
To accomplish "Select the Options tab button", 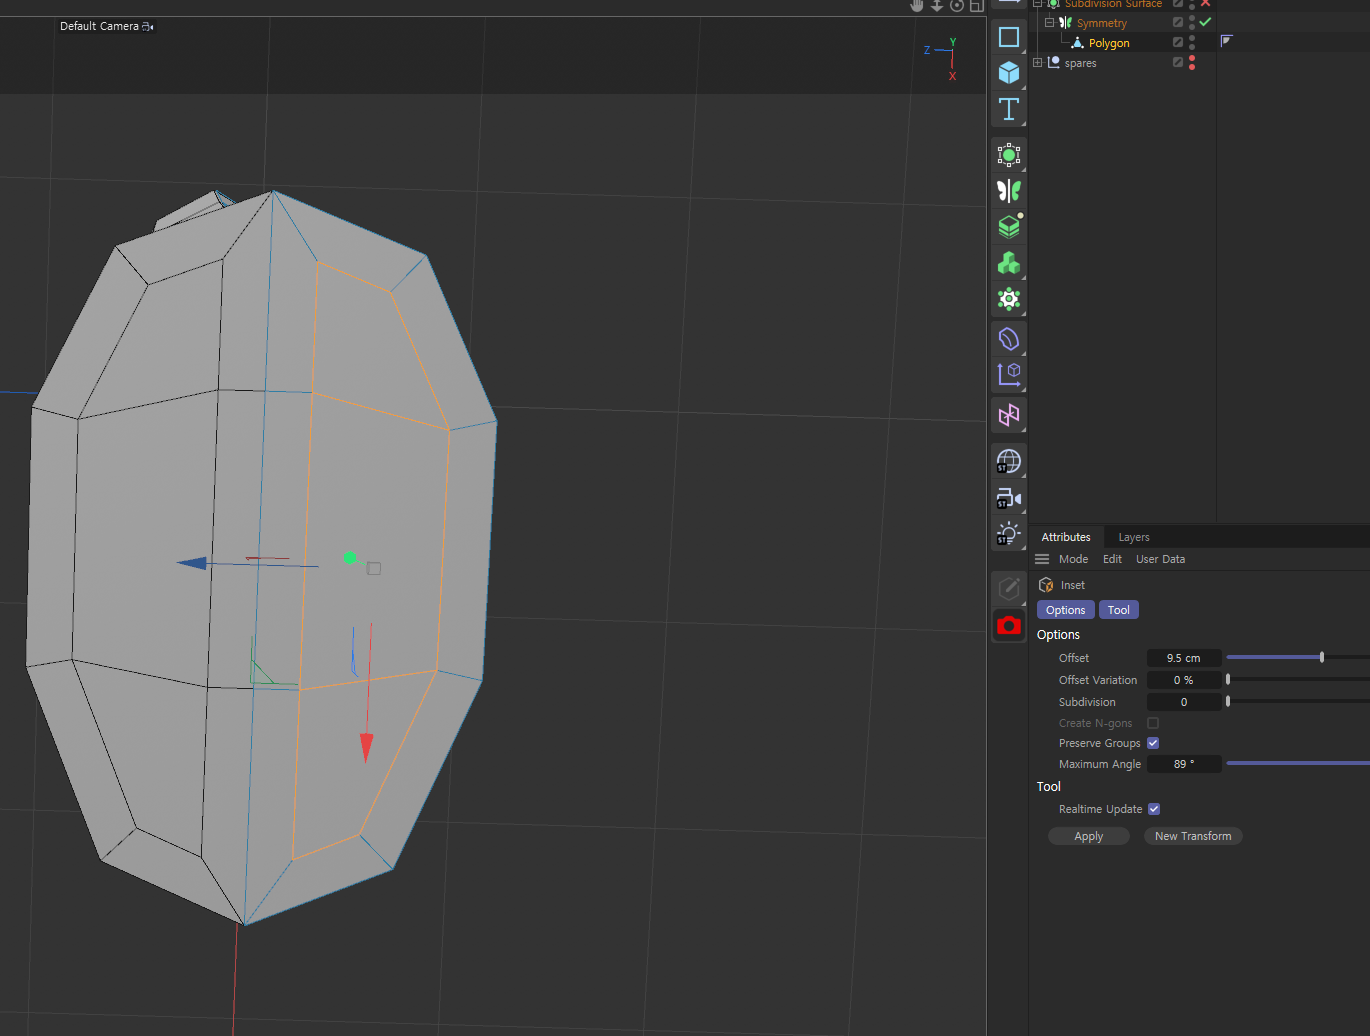I will (x=1065, y=610).
